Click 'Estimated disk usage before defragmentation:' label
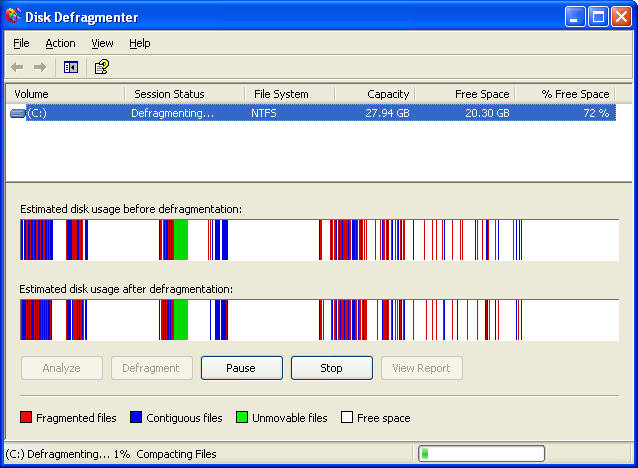638x468 pixels. (131, 209)
